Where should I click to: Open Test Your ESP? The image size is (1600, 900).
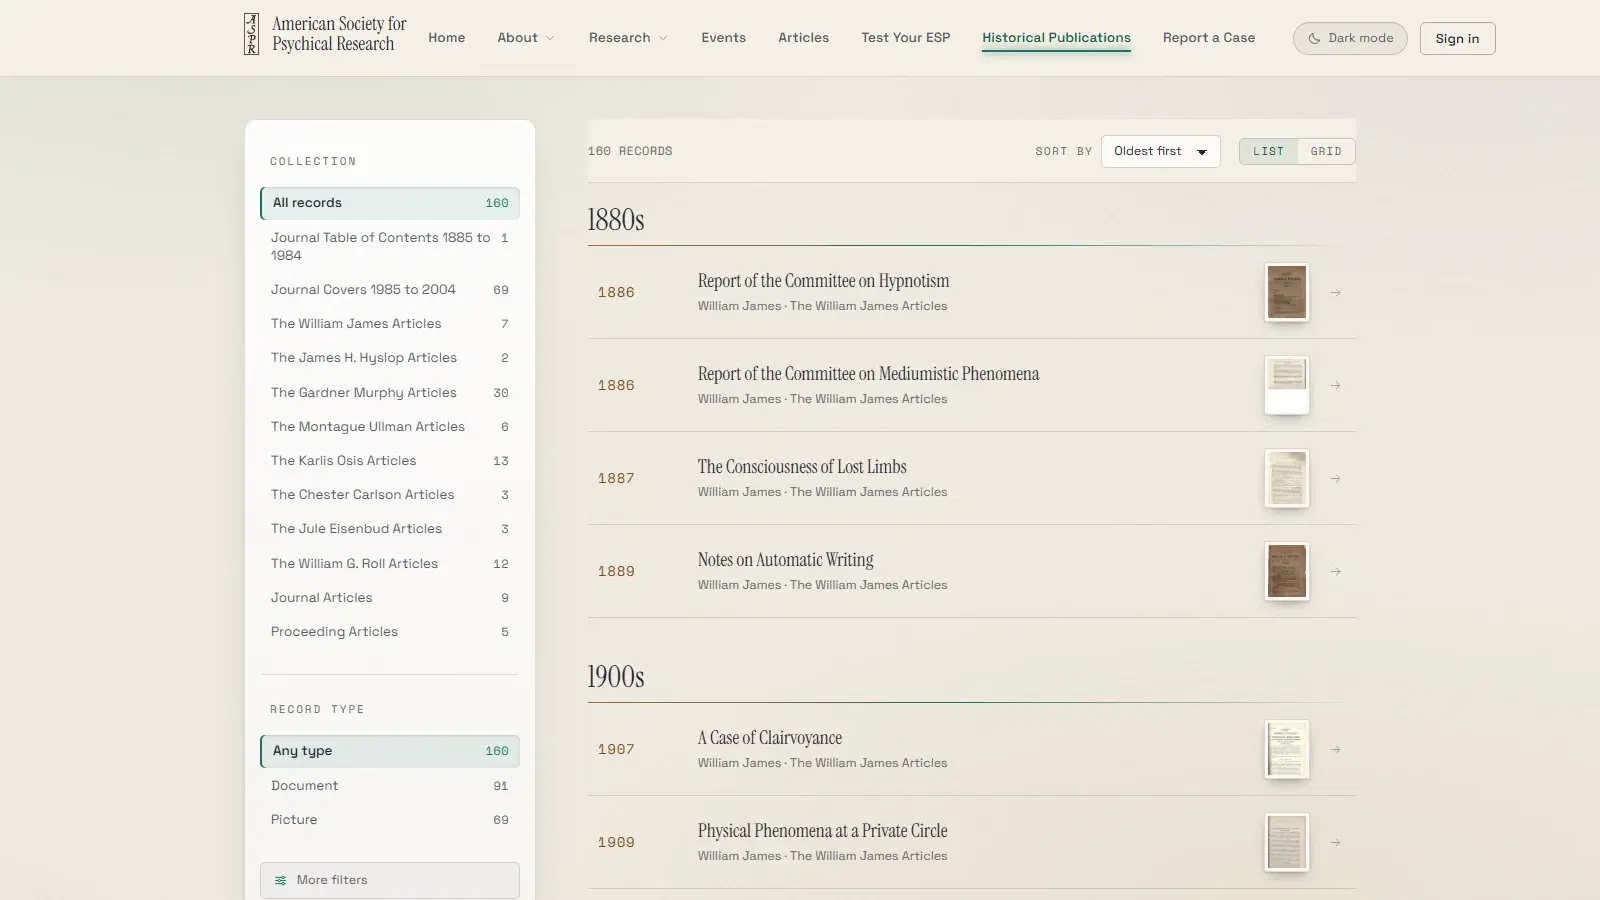pos(905,38)
